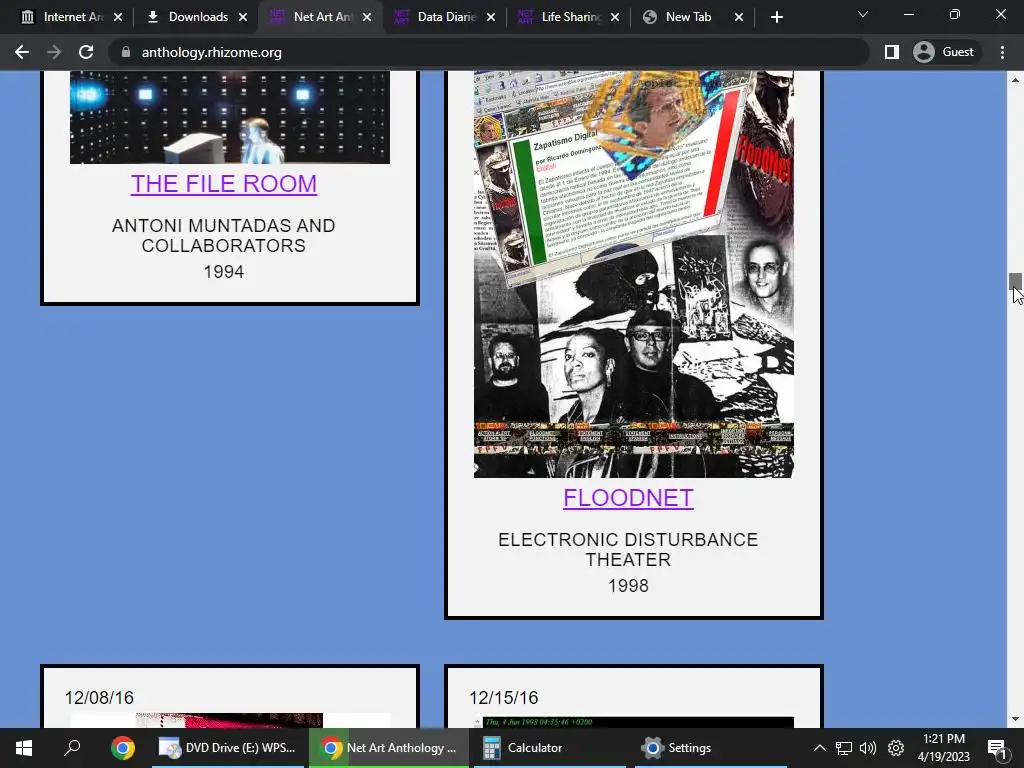Open Calculator from the taskbar
1024x768 pixels.
pyautogui.click(x=549, y=748)
